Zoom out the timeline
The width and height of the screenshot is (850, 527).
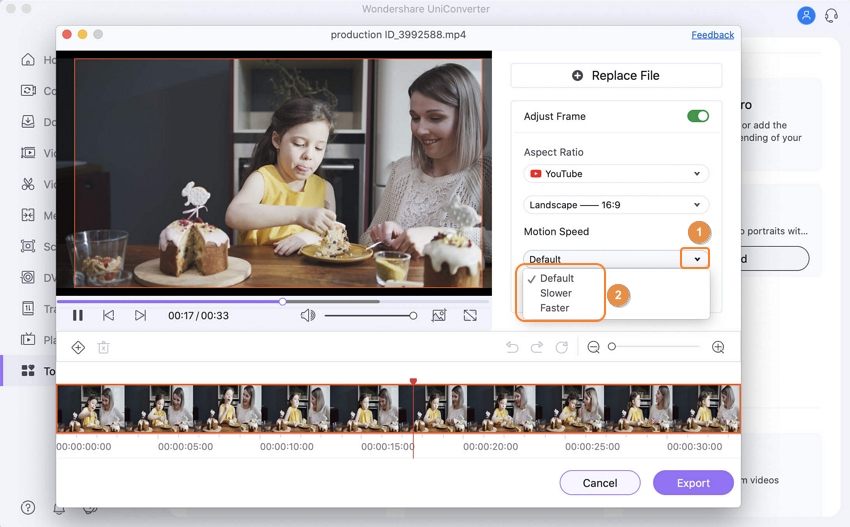[x=594, y=347]
